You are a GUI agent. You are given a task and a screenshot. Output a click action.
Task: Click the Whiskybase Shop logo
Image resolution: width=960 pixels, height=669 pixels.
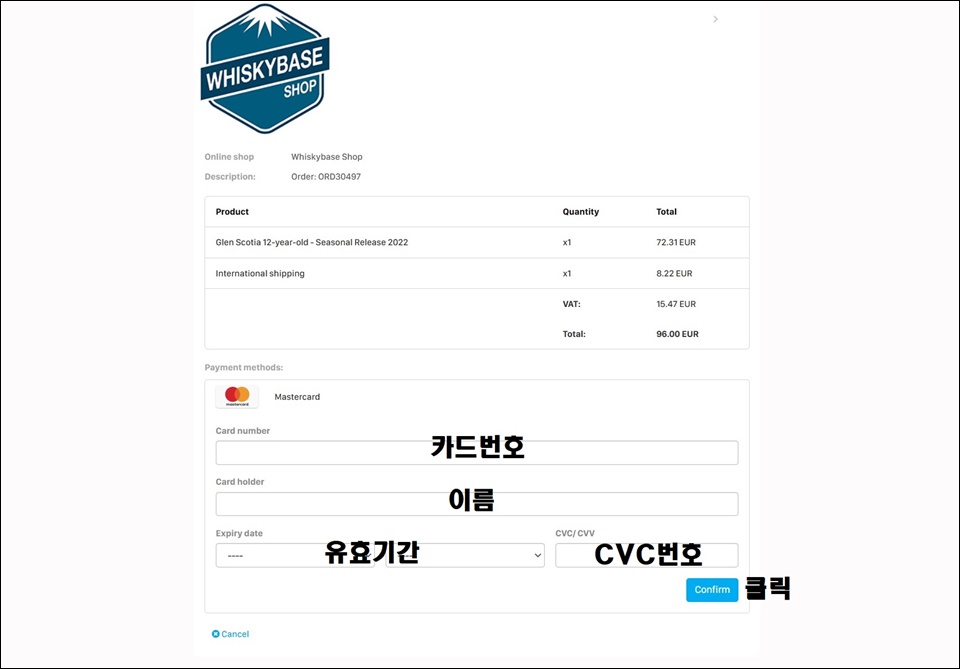point(265,68)
